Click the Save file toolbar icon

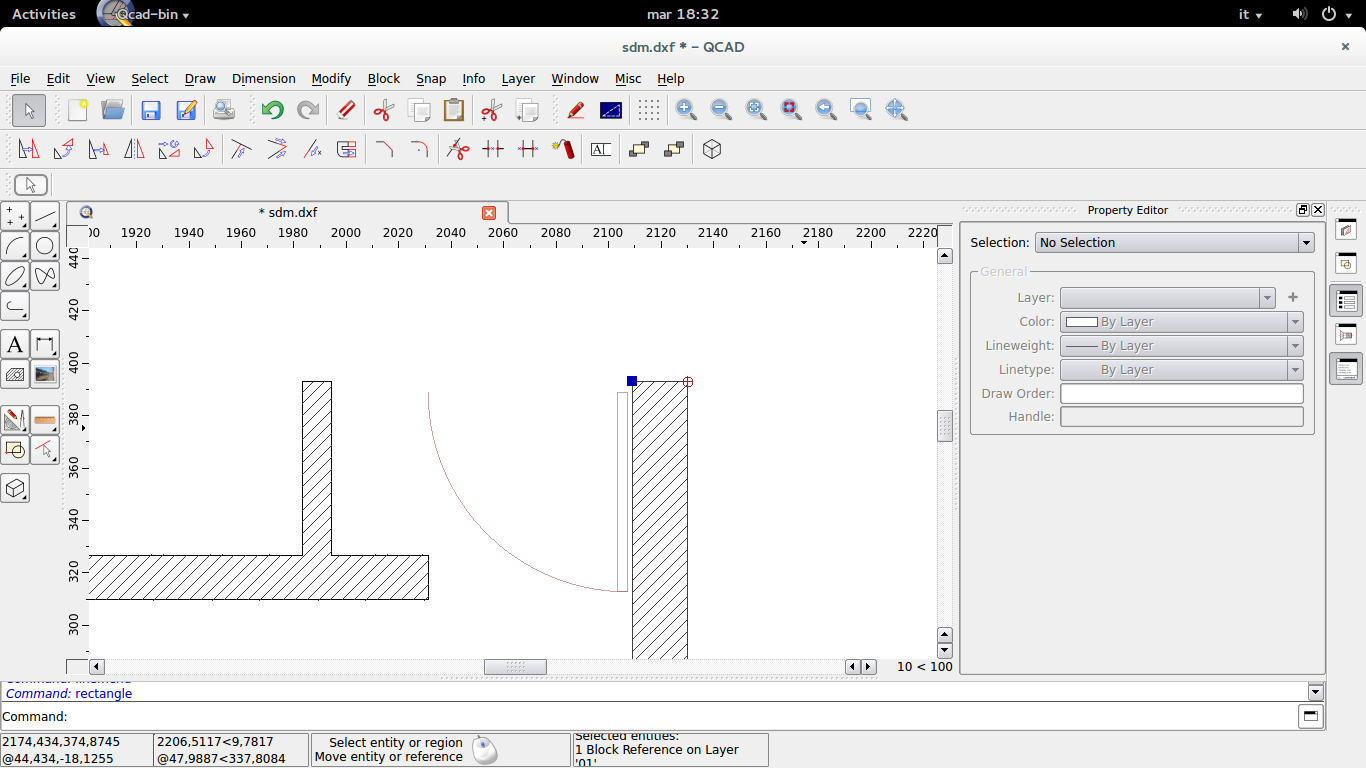pyautogui.click(x=151, y=110)
